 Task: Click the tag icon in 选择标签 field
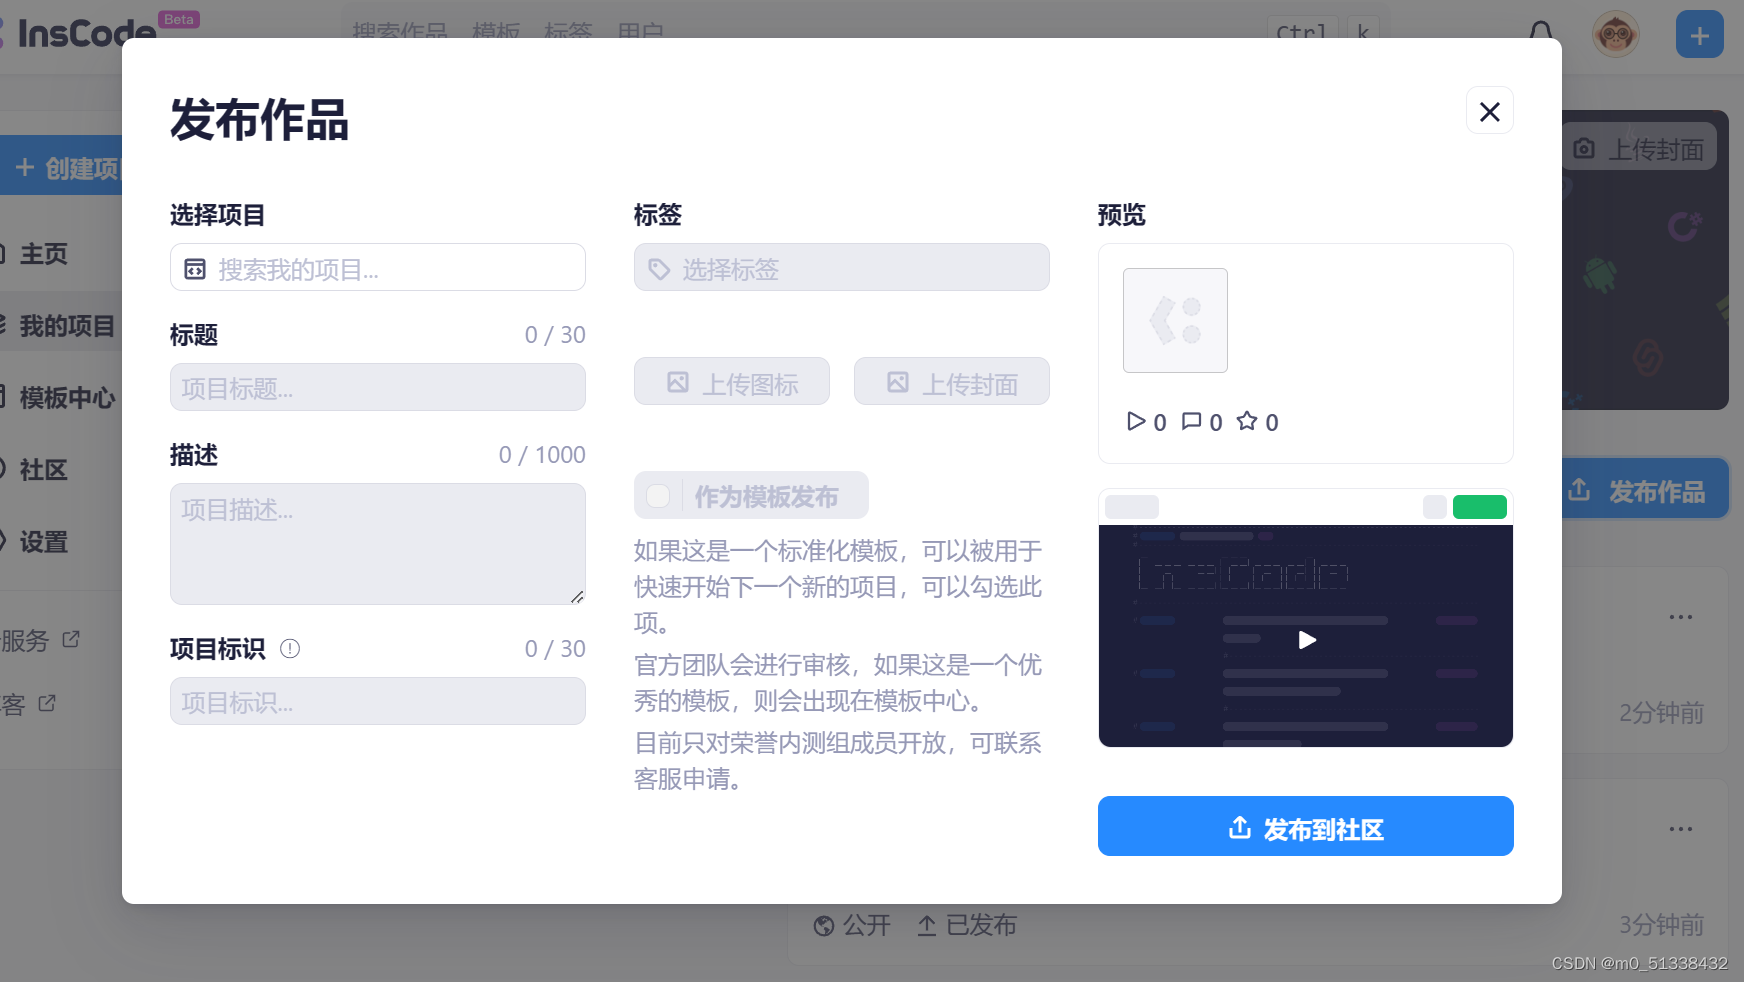pyautogui.click(x=659, y=269)
